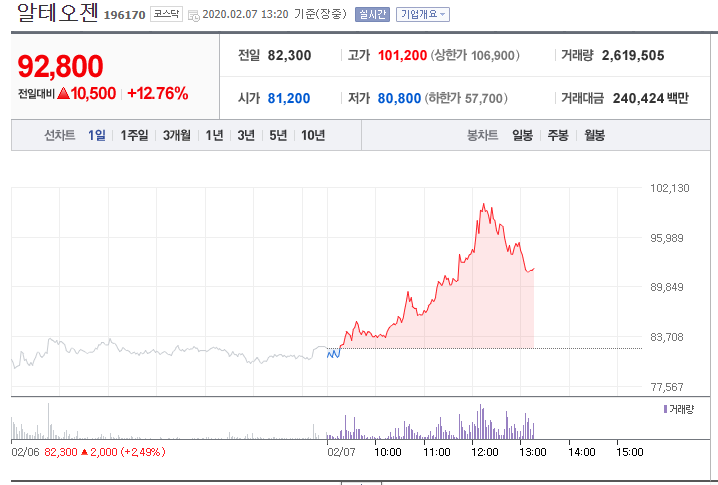The width and height of the screenshot is (718, 485).
Task: Click the chart's intraday peak near 12:00
Action: pos(484,205)
